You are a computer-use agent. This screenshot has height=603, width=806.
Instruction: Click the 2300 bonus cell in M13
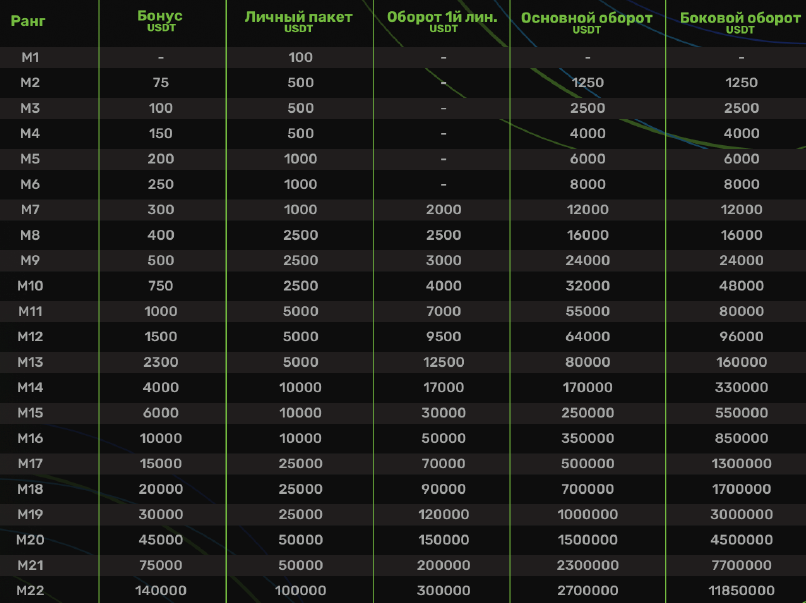(x=160, y=362)
